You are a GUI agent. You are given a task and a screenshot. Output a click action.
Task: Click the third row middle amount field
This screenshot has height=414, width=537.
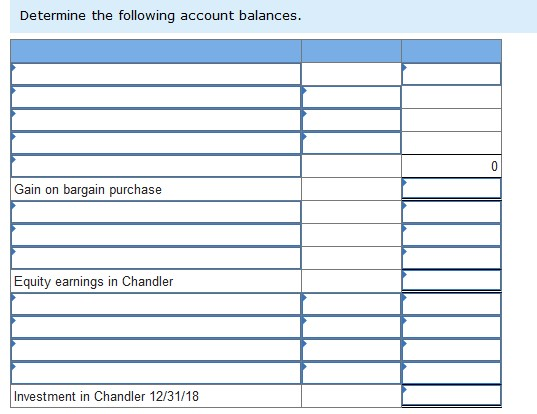[x=351, y=120]
